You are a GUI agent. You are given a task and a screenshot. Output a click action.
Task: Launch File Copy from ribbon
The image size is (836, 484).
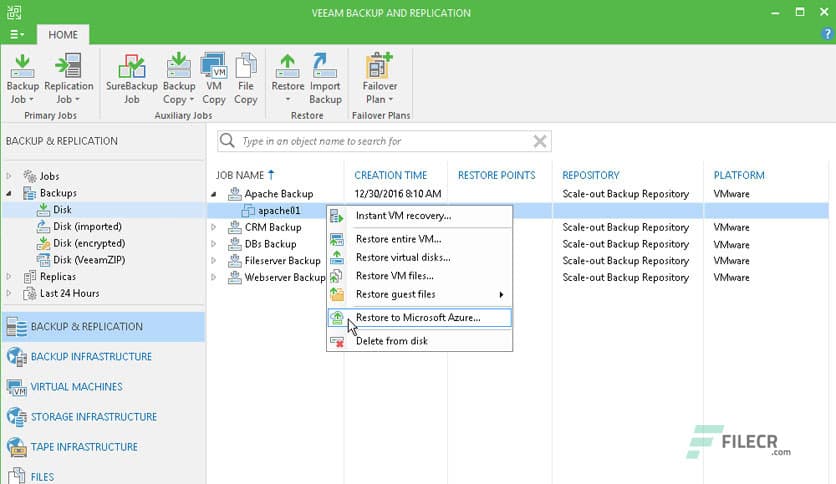coord(245,79)
